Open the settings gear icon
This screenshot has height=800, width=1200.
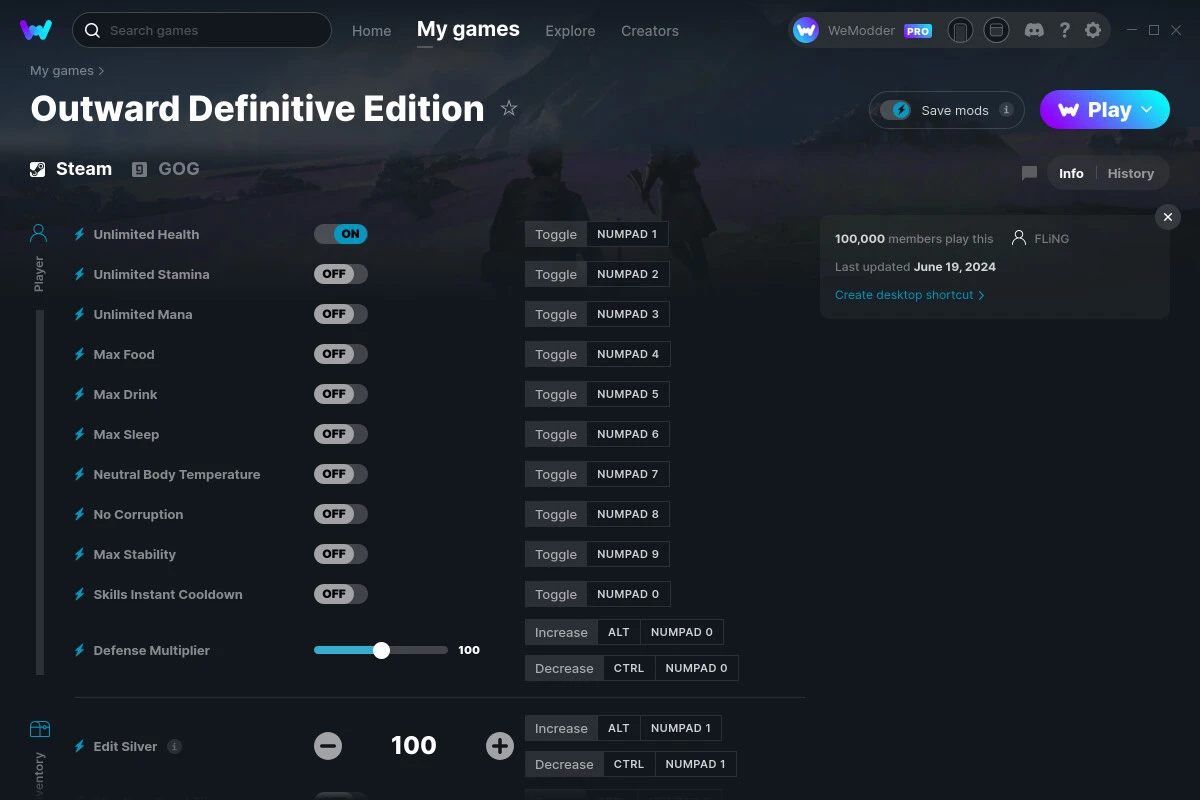[x=1093, y=30]
